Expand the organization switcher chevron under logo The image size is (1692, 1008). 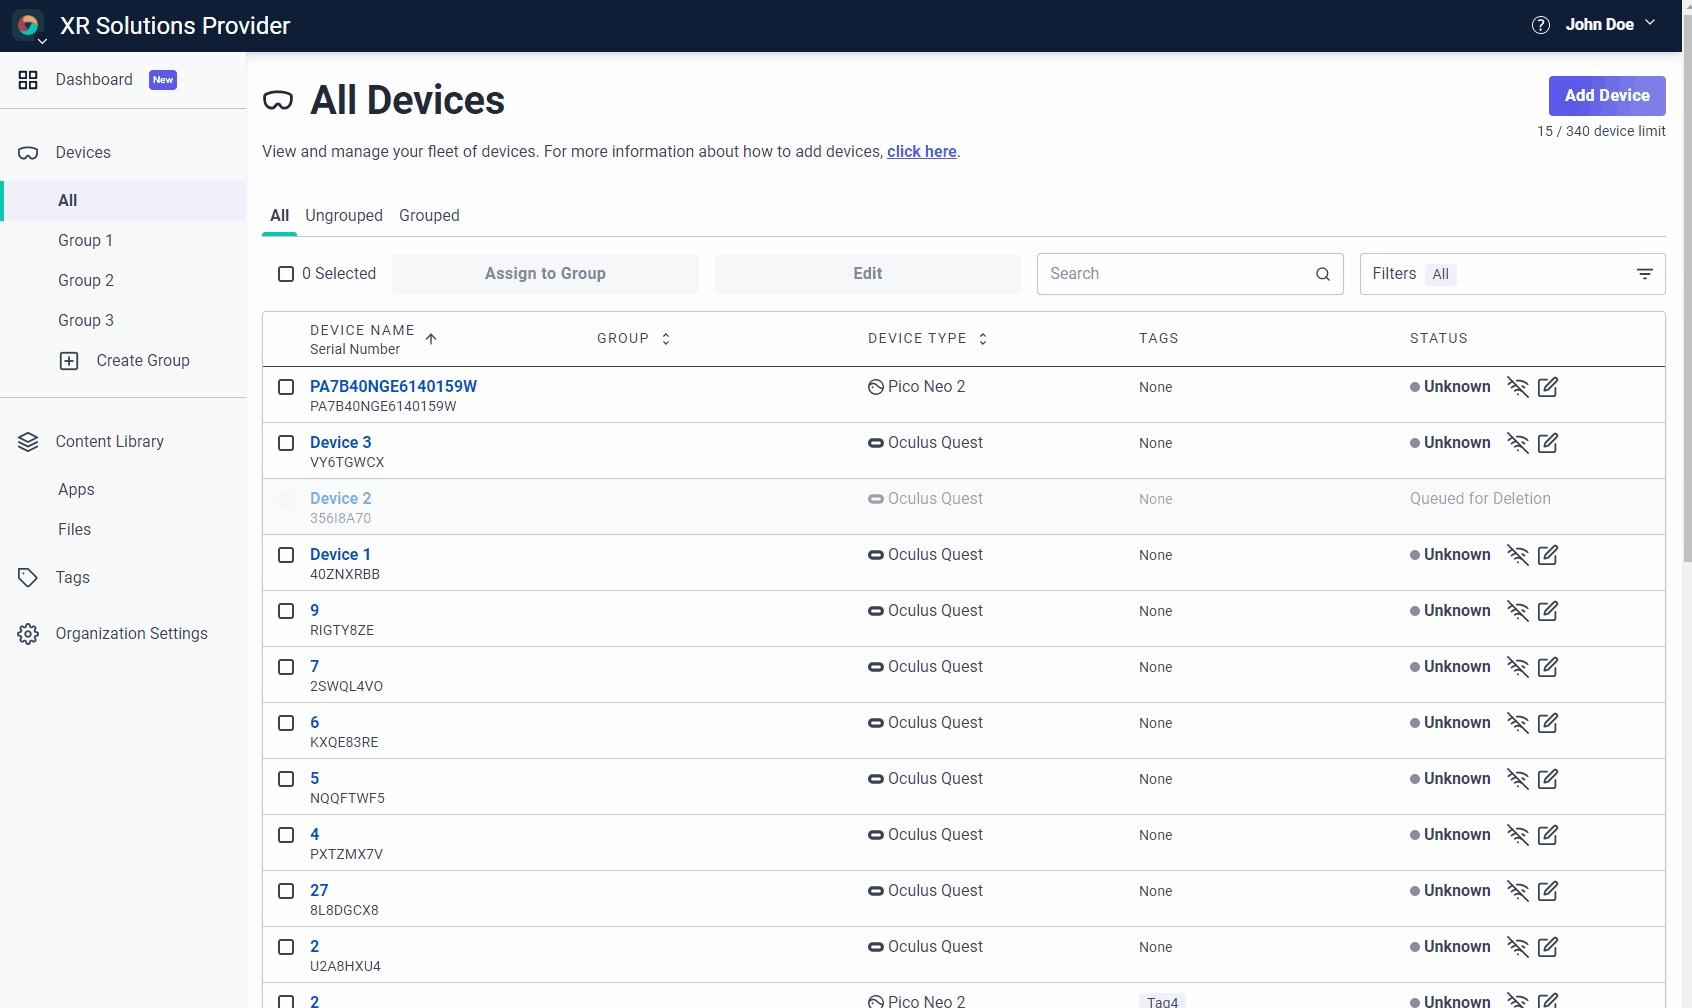(42, 42)
